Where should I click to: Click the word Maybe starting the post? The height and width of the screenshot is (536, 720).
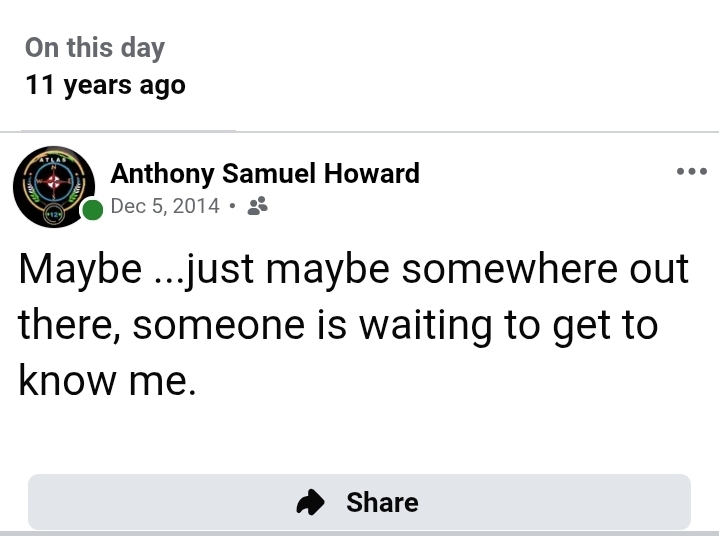click(80, 269)
